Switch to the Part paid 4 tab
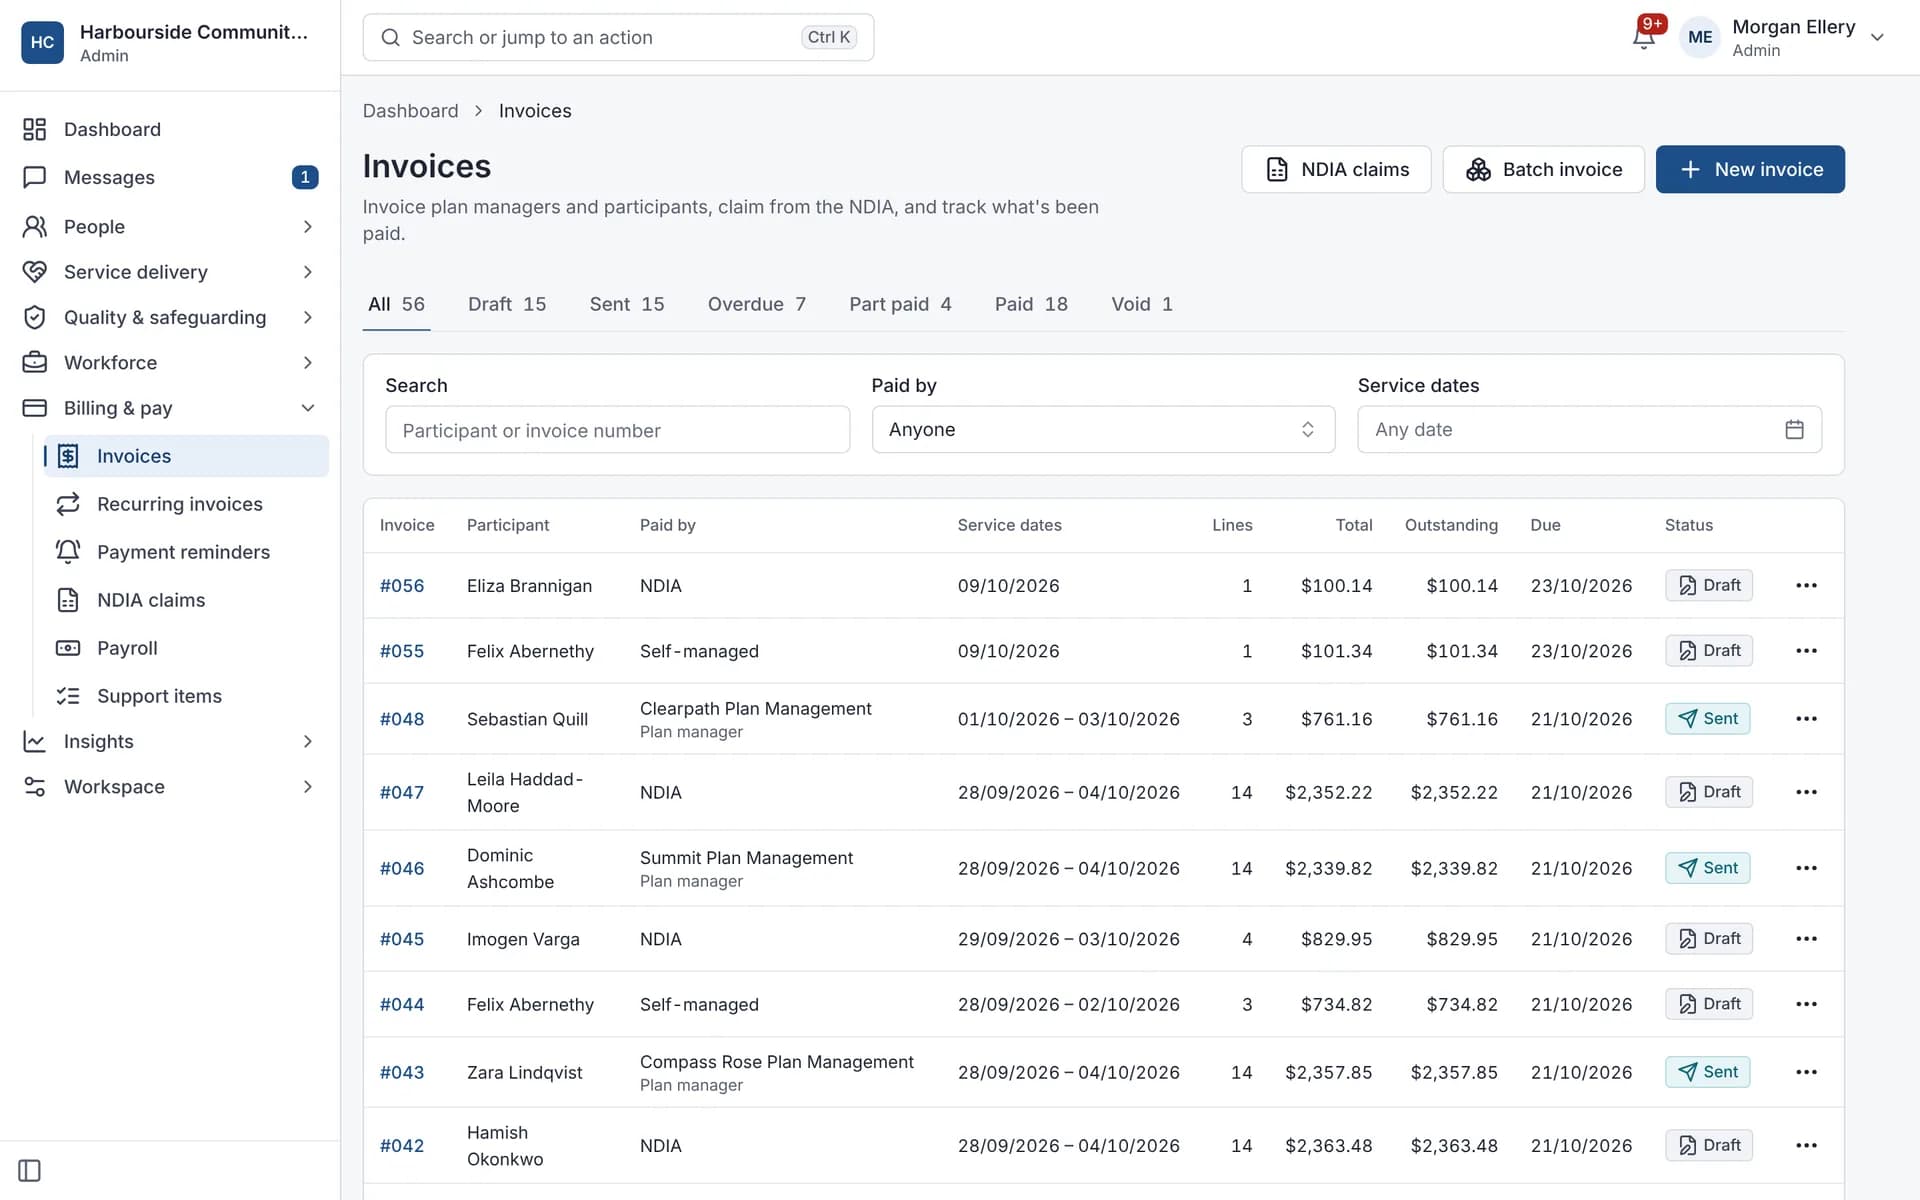 pos(900,304)
